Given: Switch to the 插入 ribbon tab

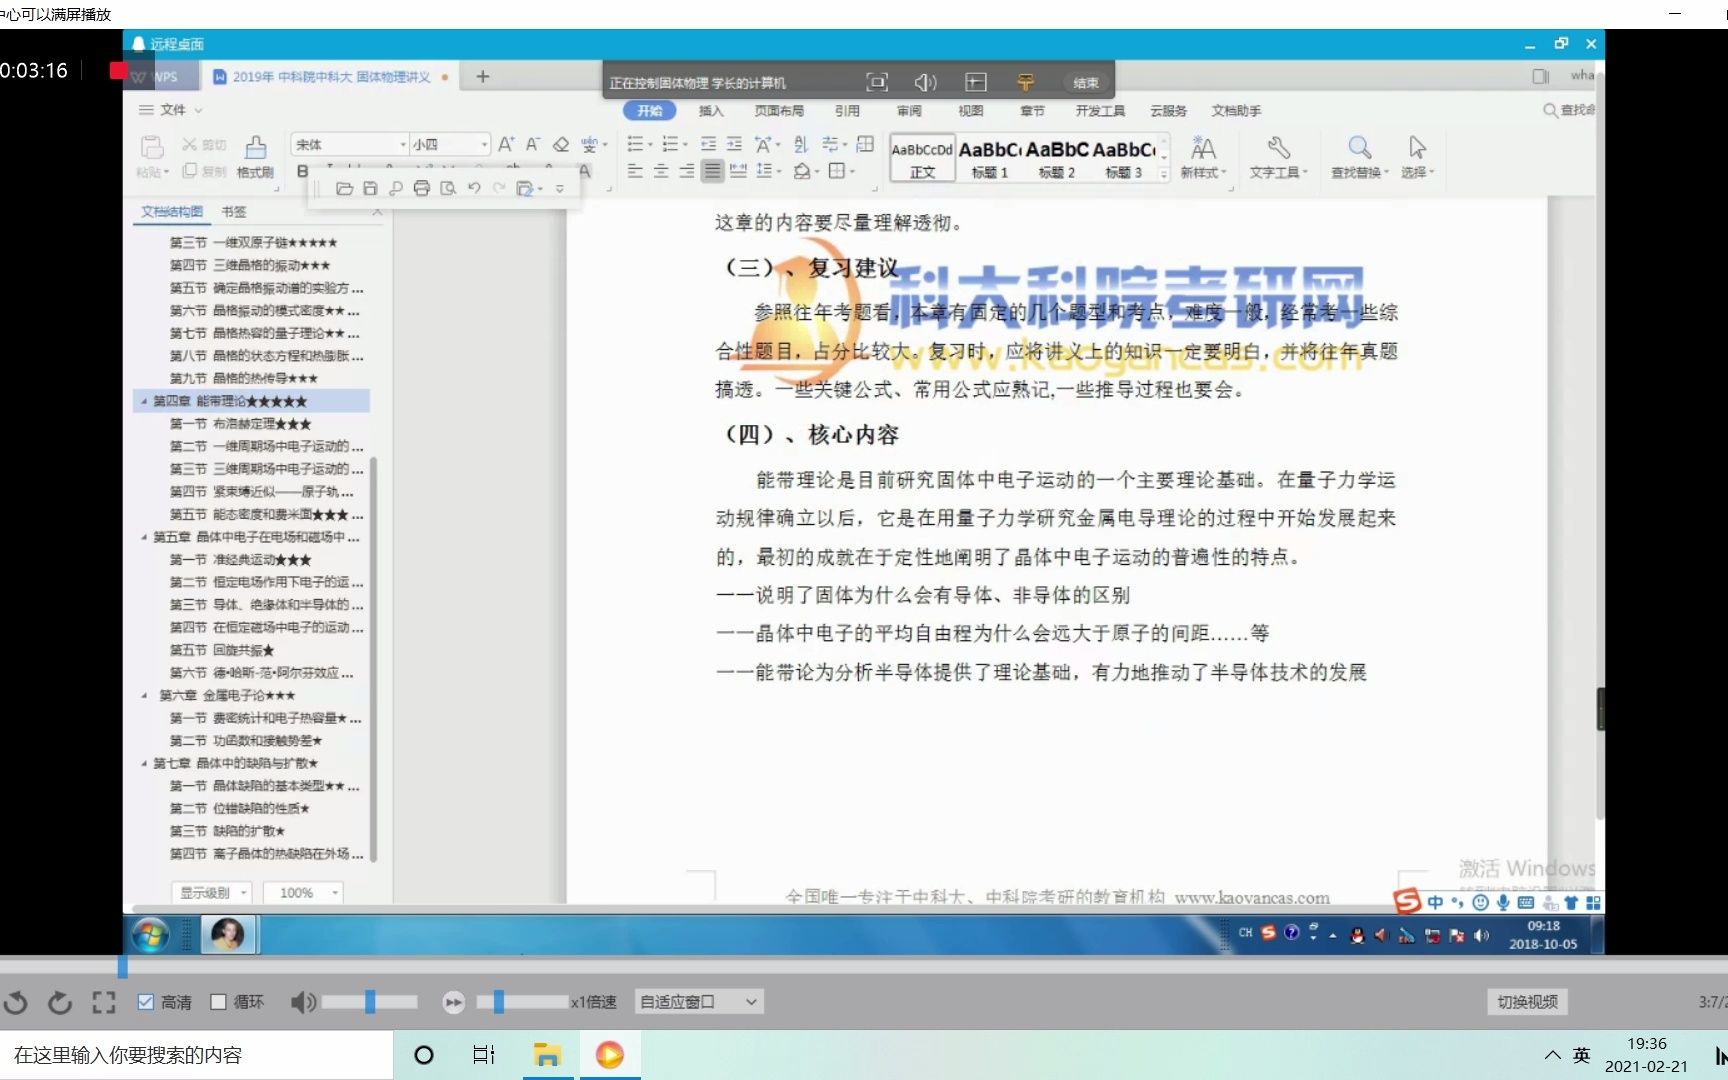Looking at the screenshot, I should (711, 111).
